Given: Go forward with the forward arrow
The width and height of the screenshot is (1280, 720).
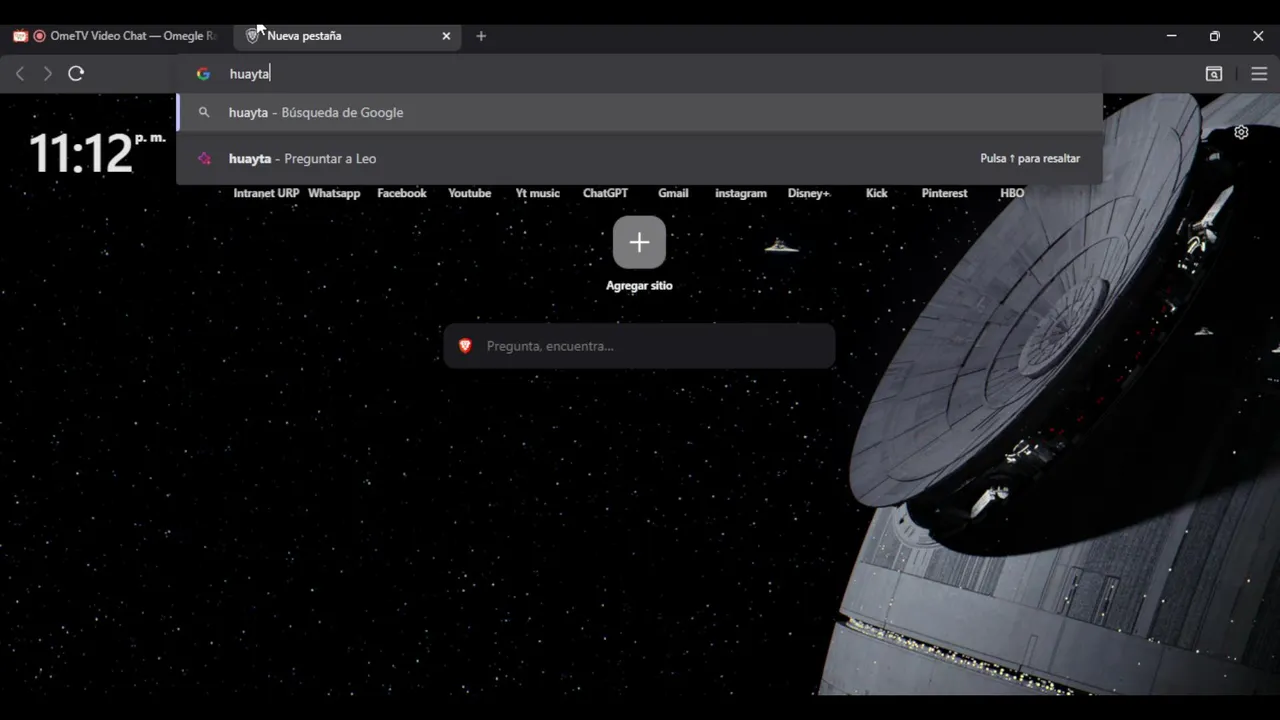Looking at the screenshot, I should point(47,73).
